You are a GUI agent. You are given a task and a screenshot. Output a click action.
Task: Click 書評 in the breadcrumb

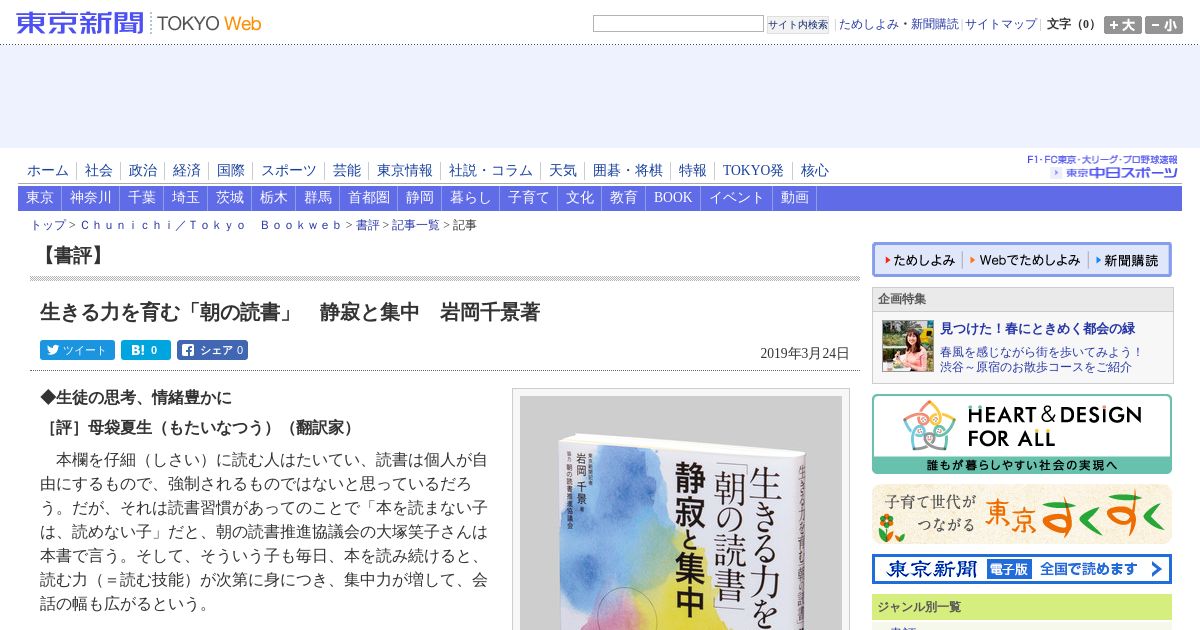click(x=367, y=226)
